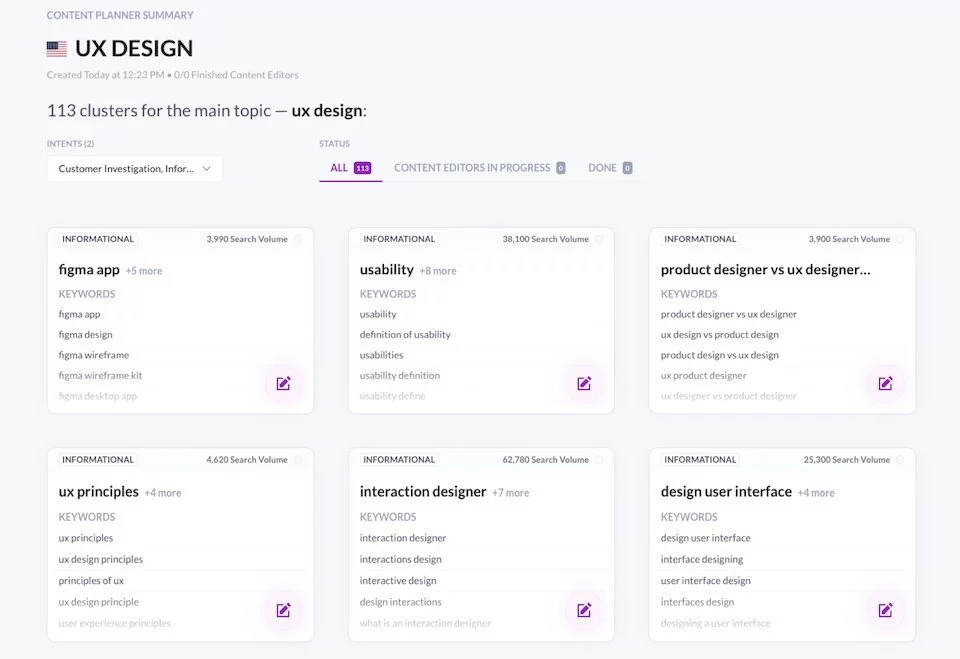Click the 'ux principles' cluster title

click(x=98, y=492)
